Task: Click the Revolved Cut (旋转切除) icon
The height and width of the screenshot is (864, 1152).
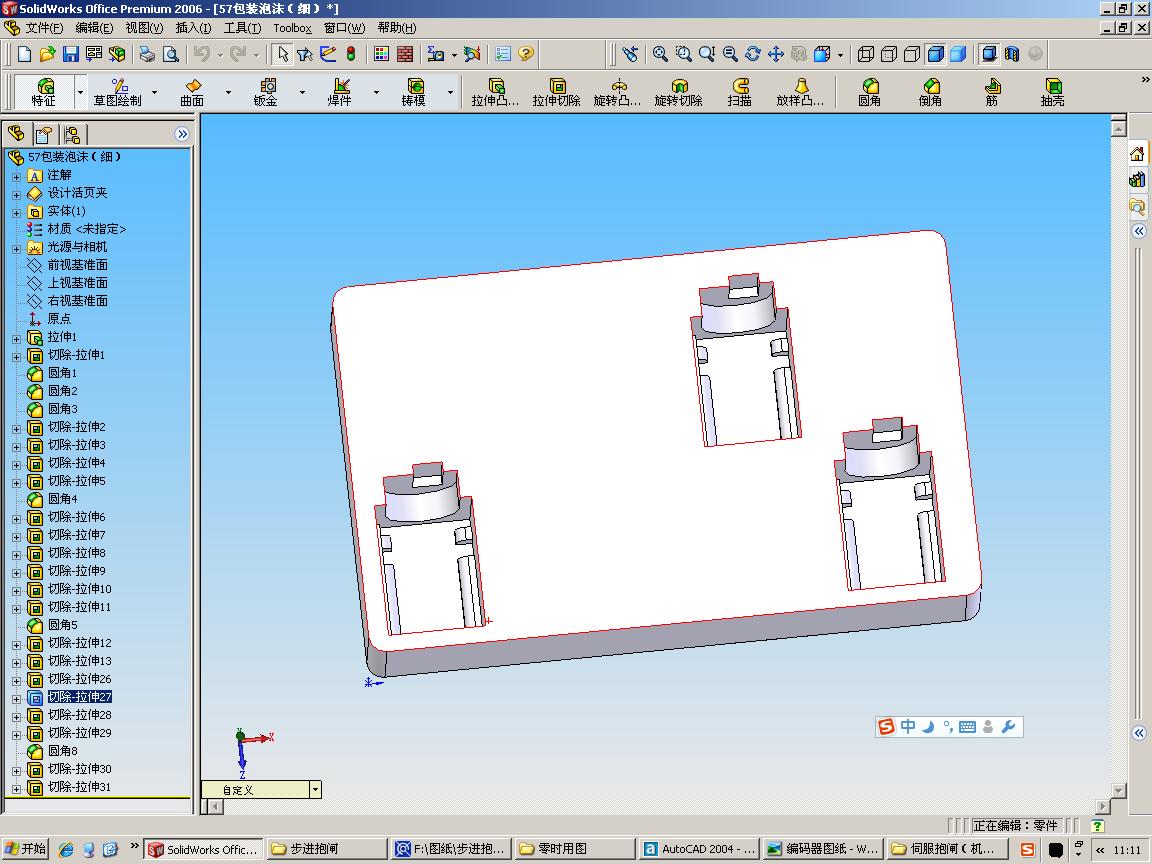Action: [678, 93]
